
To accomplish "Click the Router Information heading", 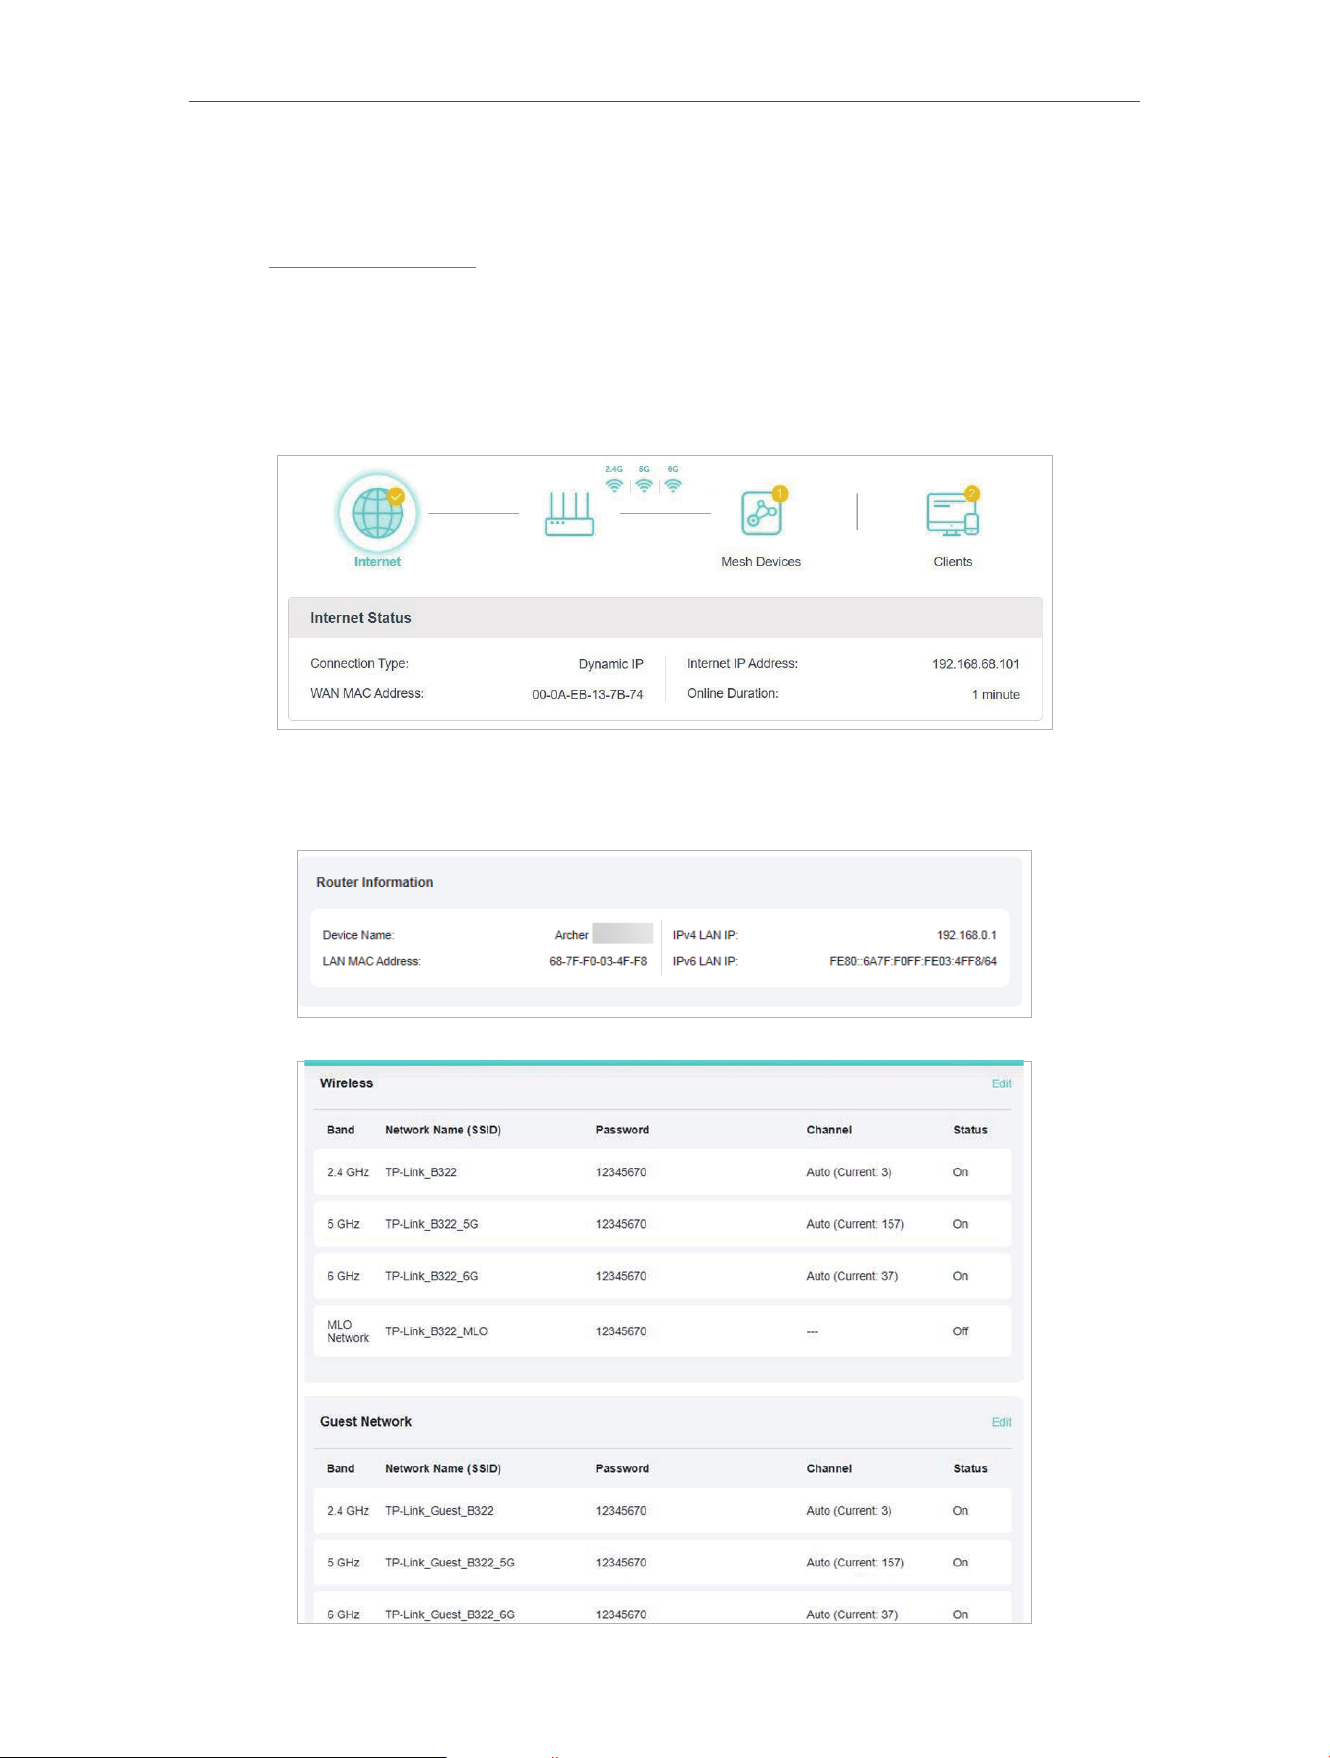I will [375, 882].
